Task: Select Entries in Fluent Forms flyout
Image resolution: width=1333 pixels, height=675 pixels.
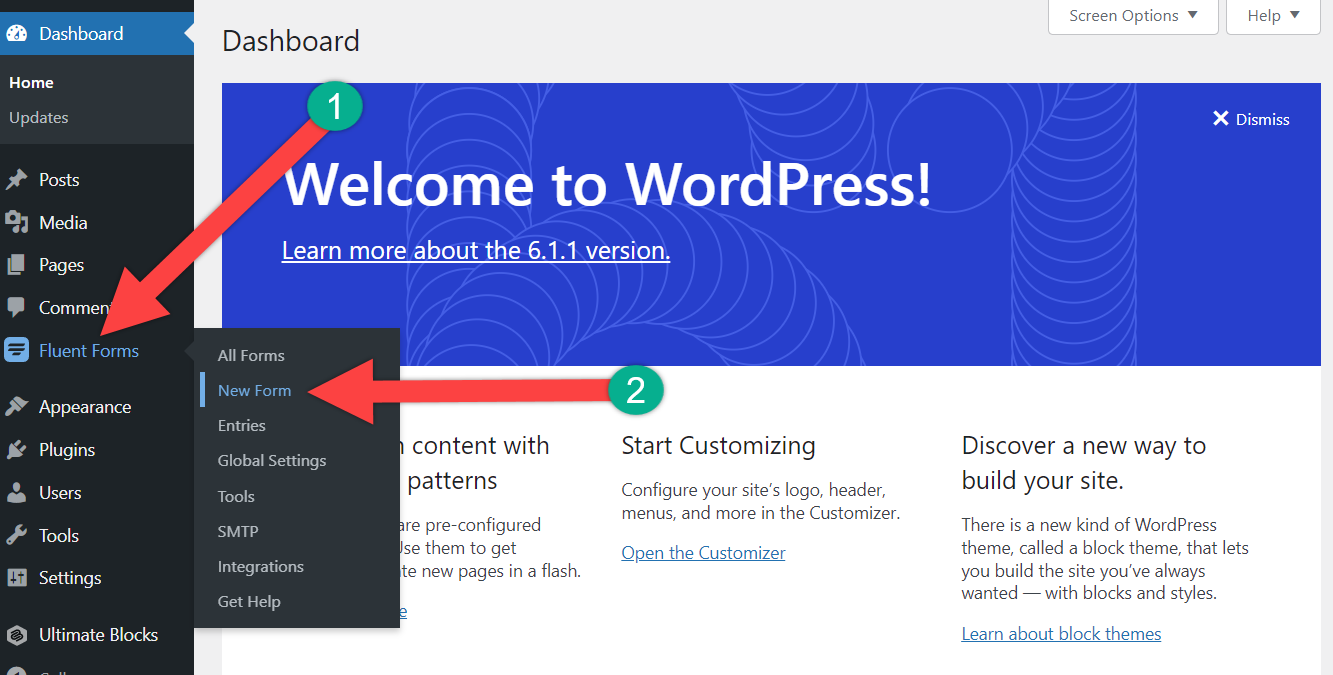Action: pyautogui.click(x=242, y=425)
